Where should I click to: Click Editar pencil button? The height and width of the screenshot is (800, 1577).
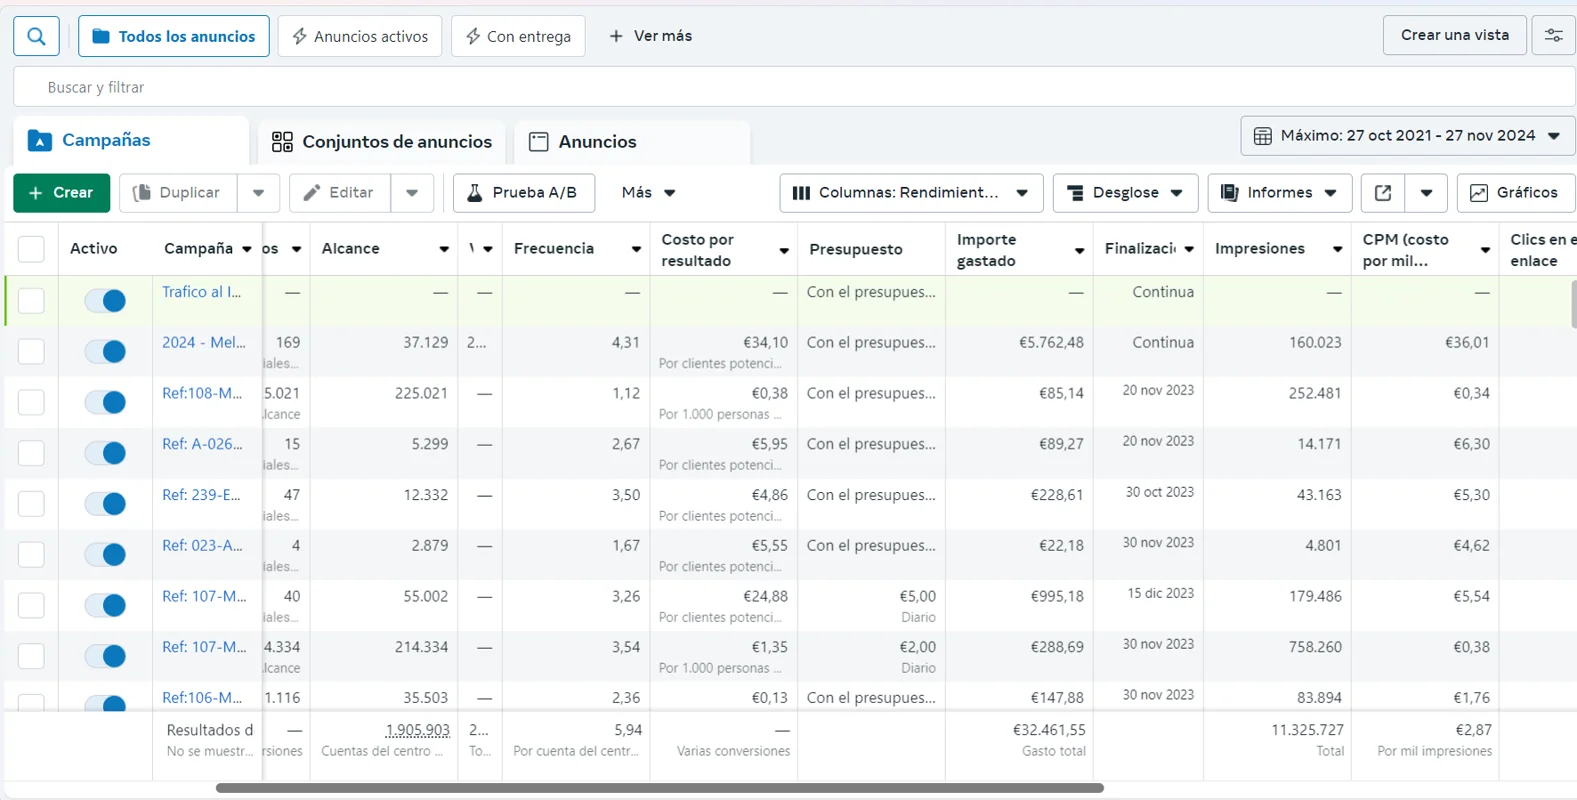click(x=339, y=193)
